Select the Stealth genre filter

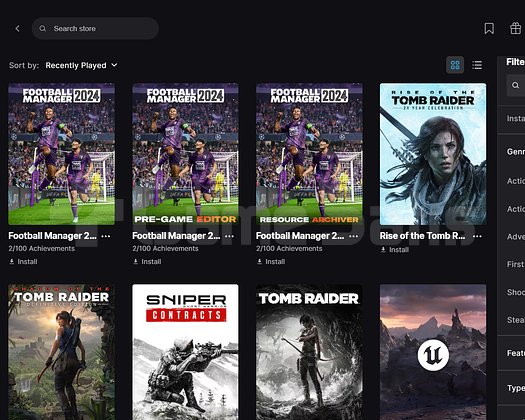click(516, 320)
